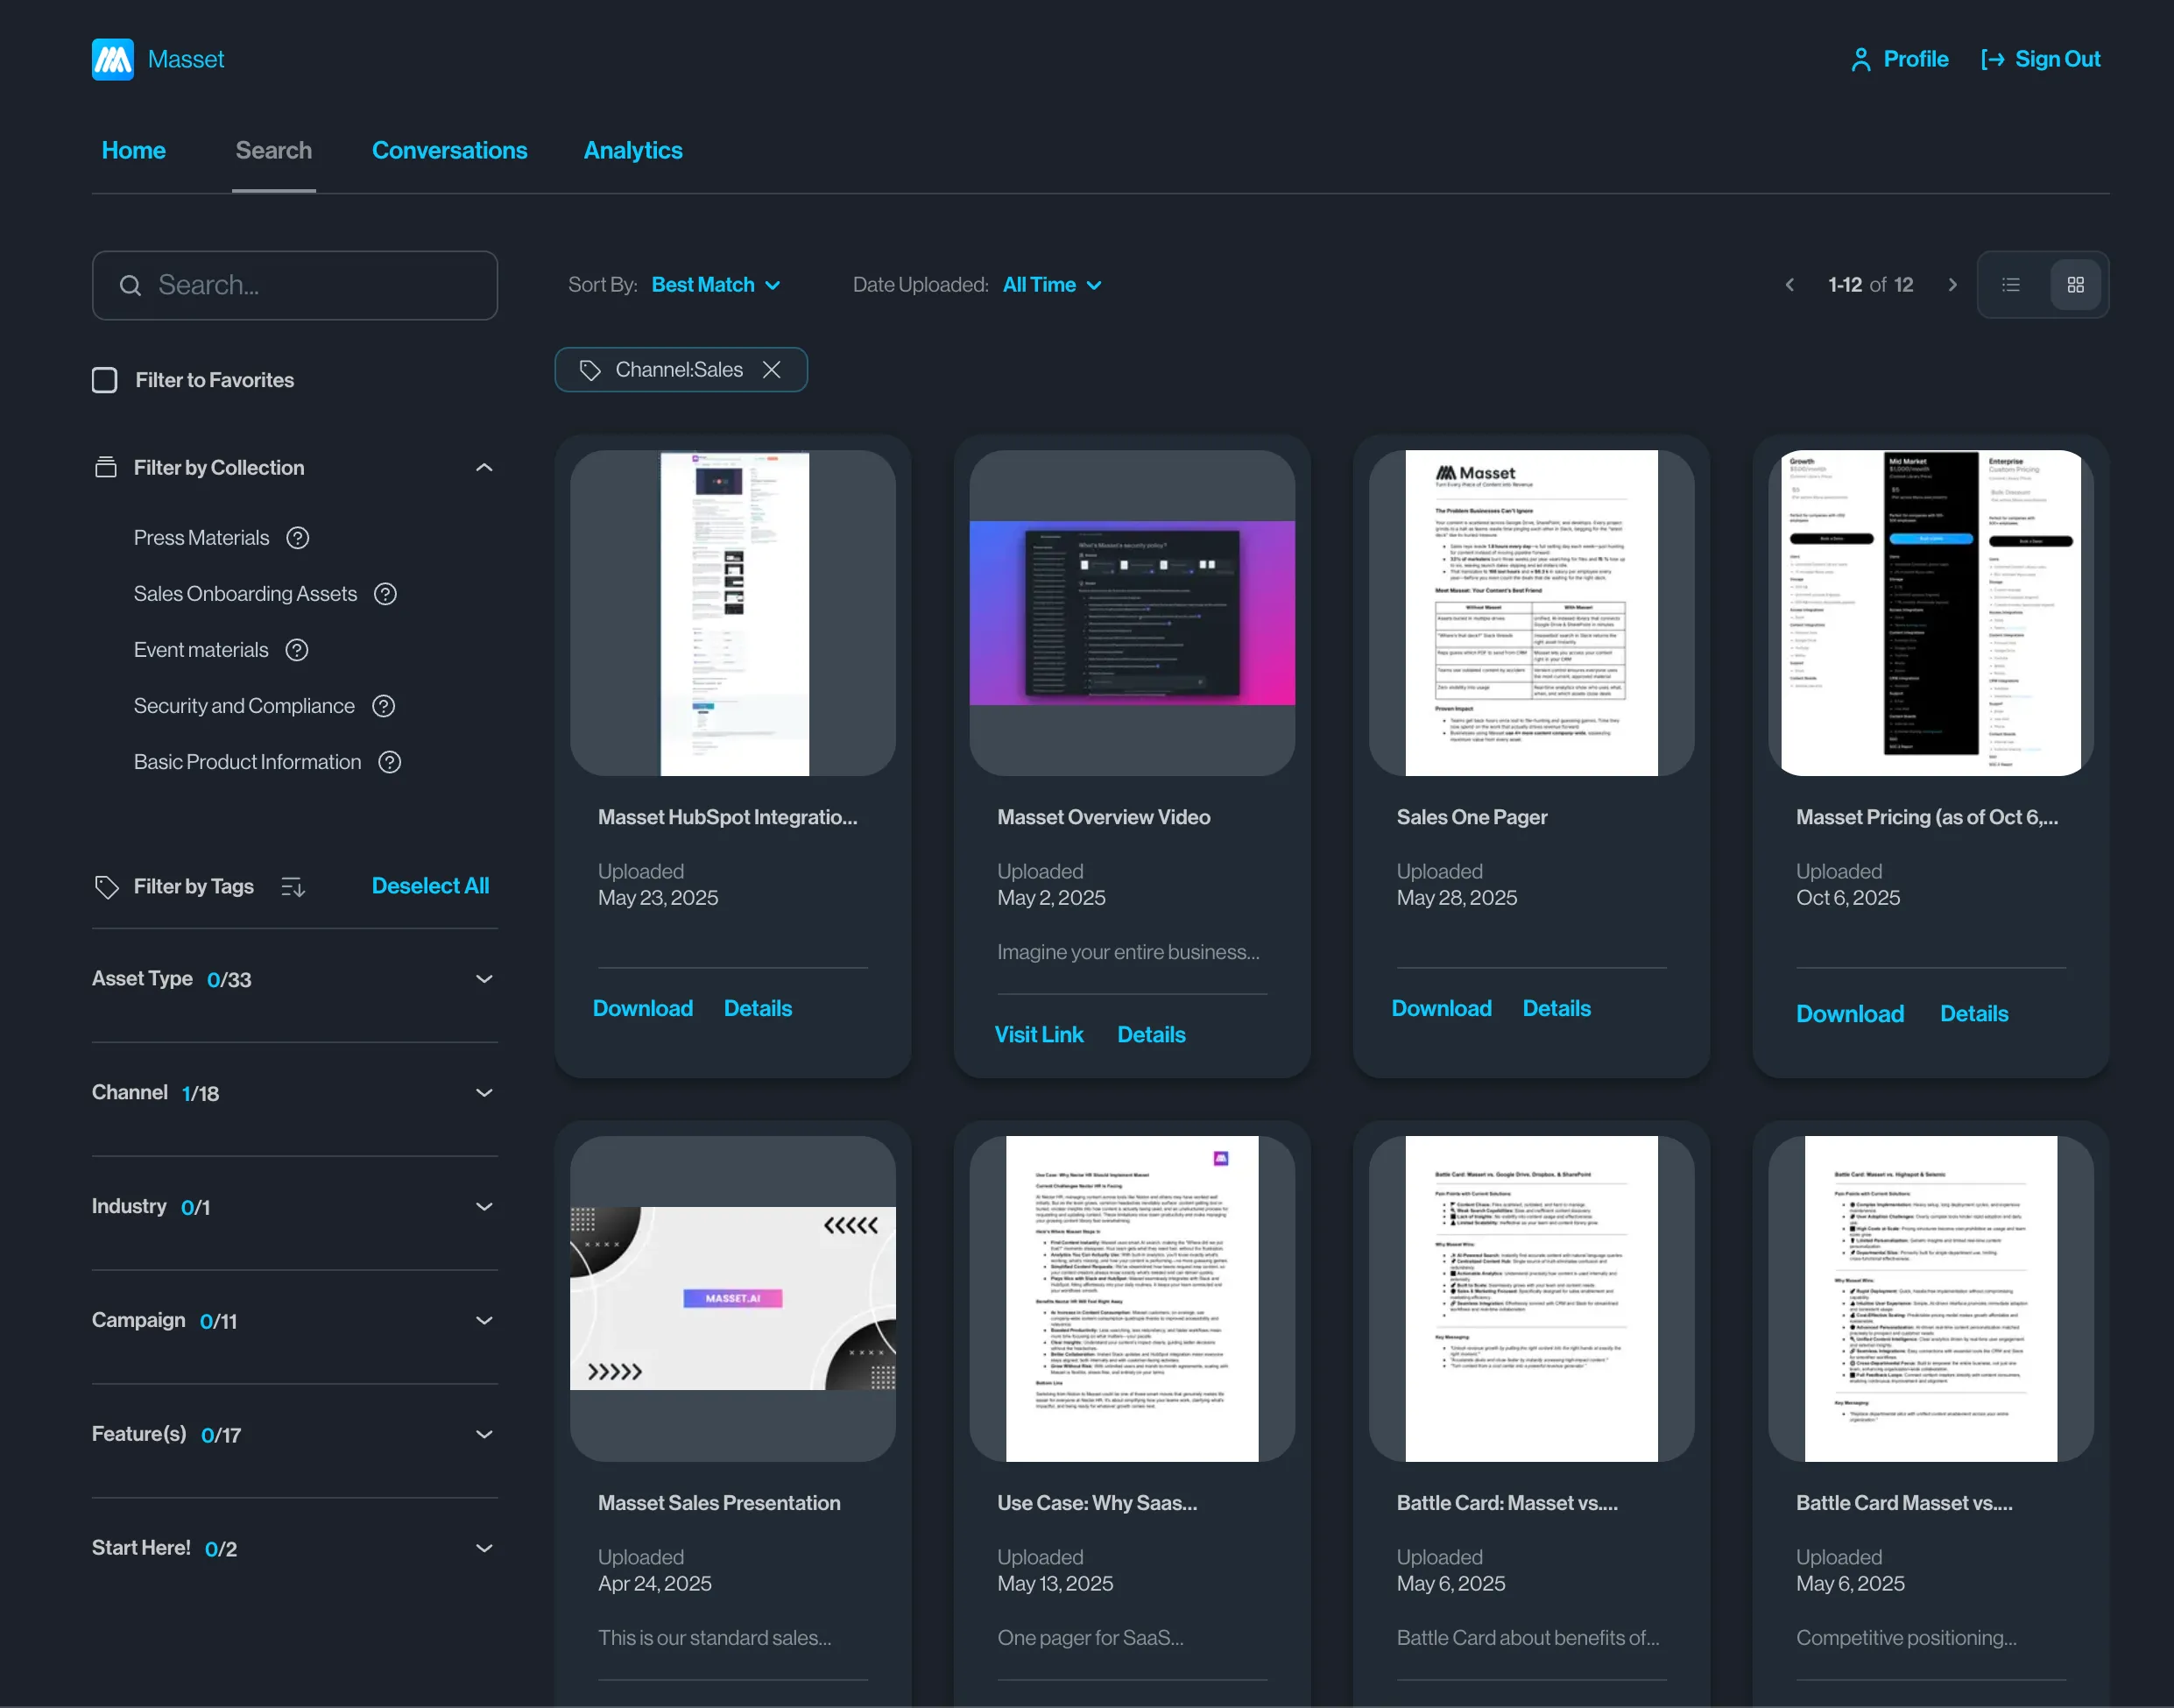Collapse the Filter by Collection section
Viewport: 2174px width, 1708px height.
click(x=484, y=468)
